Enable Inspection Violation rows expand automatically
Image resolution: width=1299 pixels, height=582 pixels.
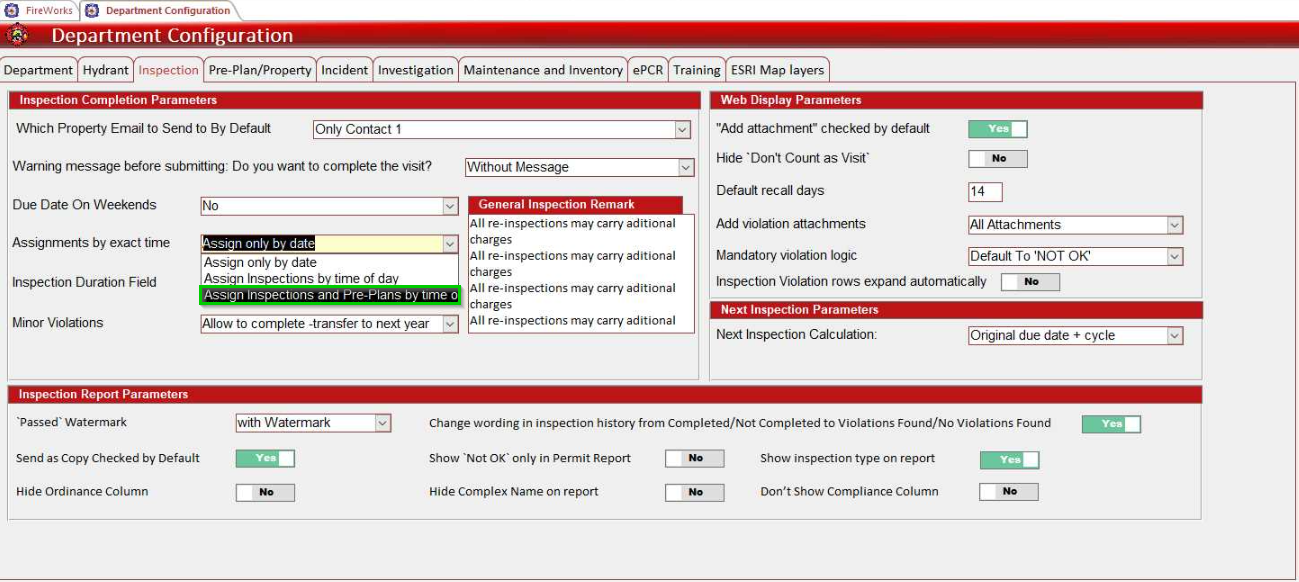[1030, 282]
